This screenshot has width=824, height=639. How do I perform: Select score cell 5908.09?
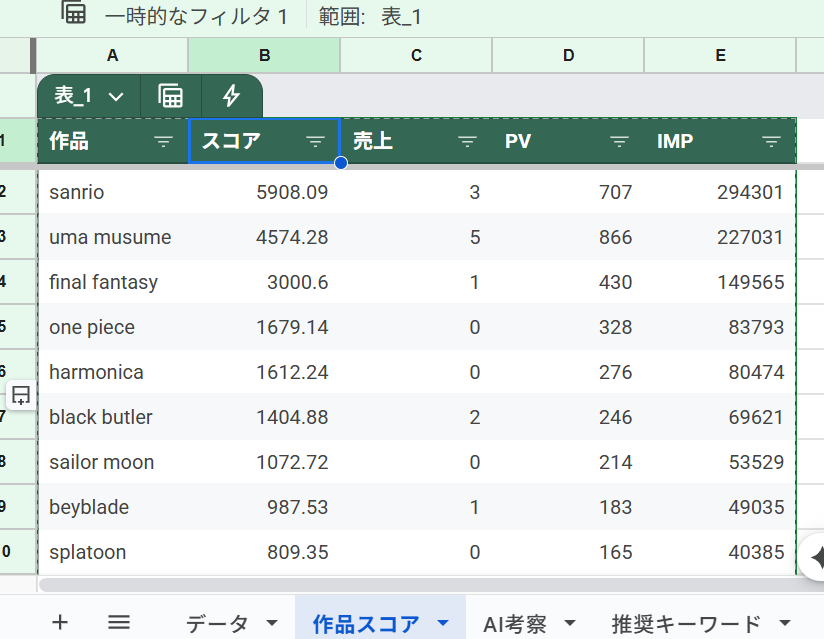tap(264, 192)
